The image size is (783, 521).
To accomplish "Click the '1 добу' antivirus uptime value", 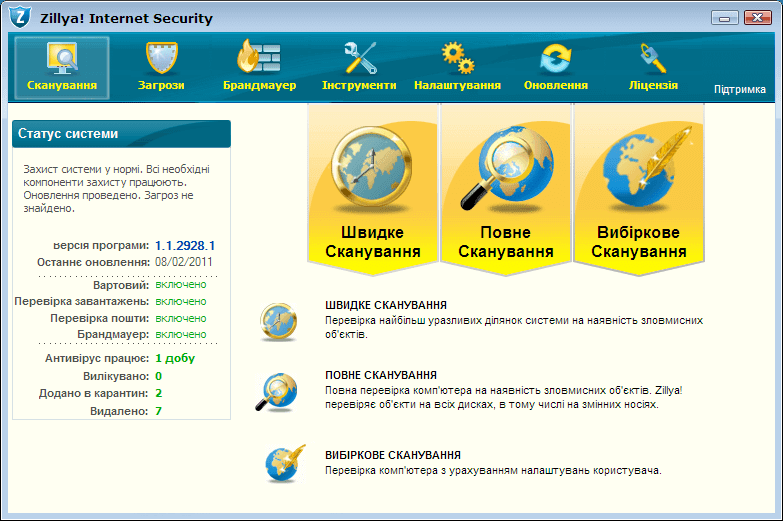I will 175,359.
